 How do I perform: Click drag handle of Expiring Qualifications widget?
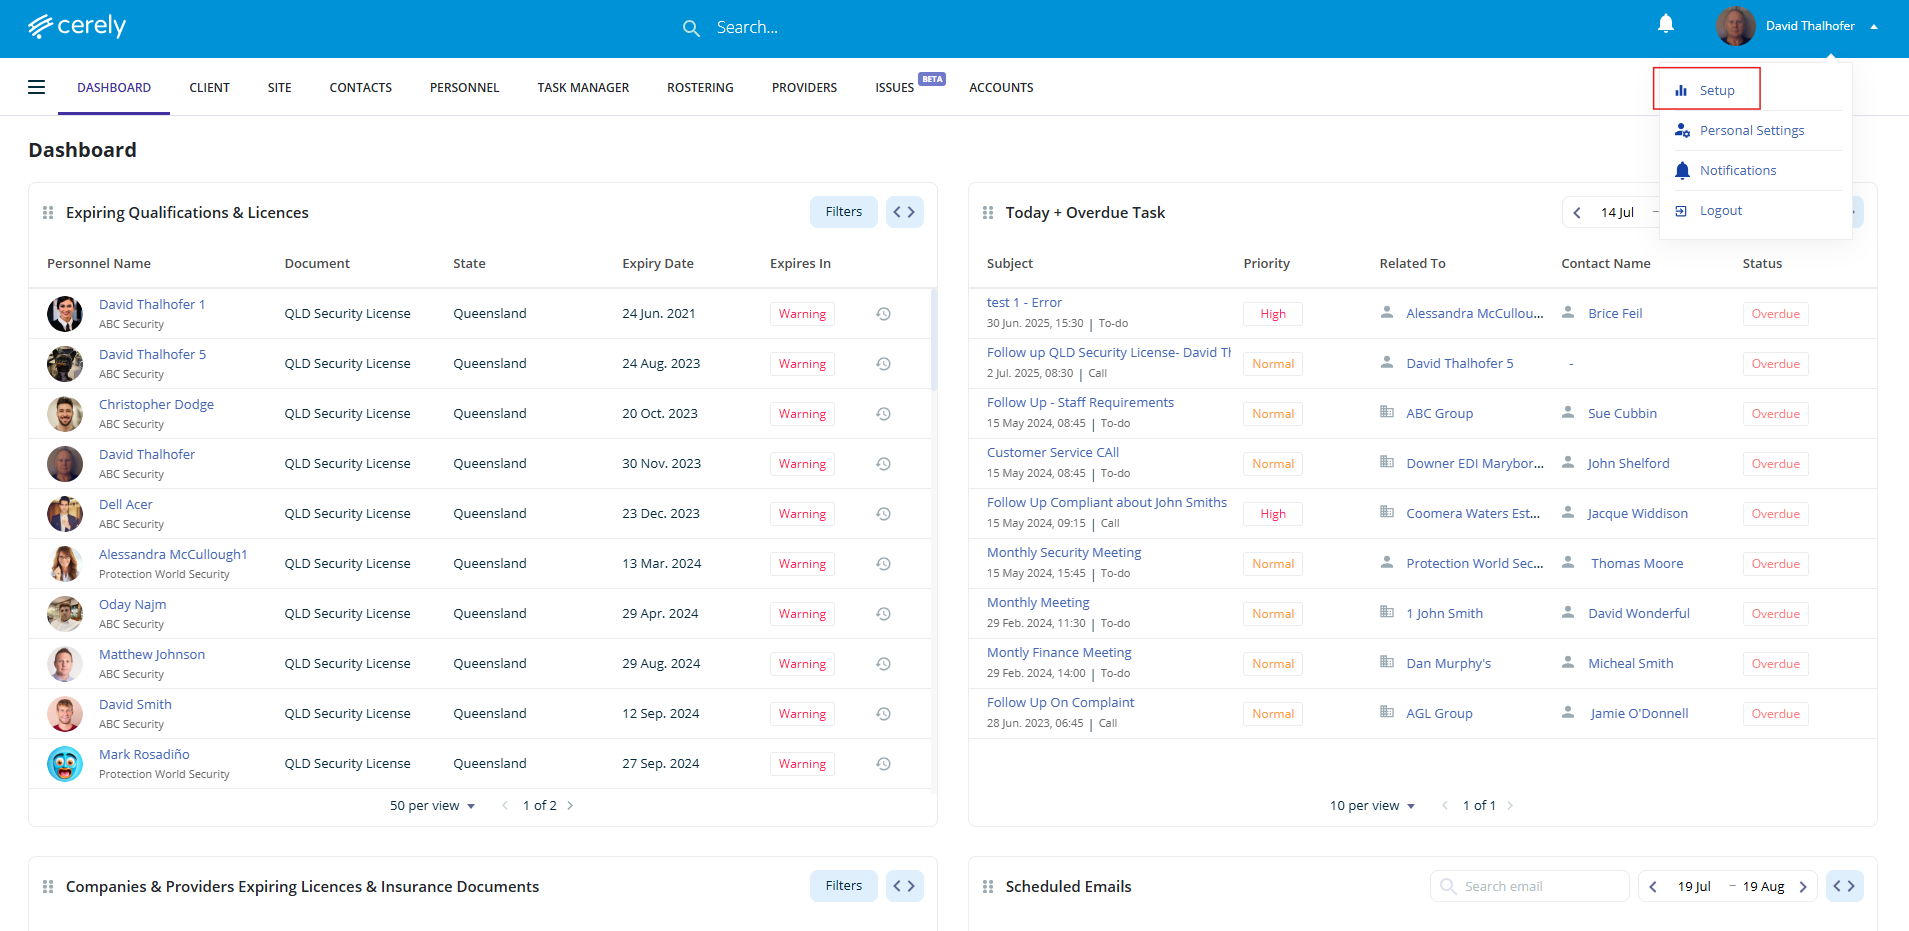(x=48, y=213)
